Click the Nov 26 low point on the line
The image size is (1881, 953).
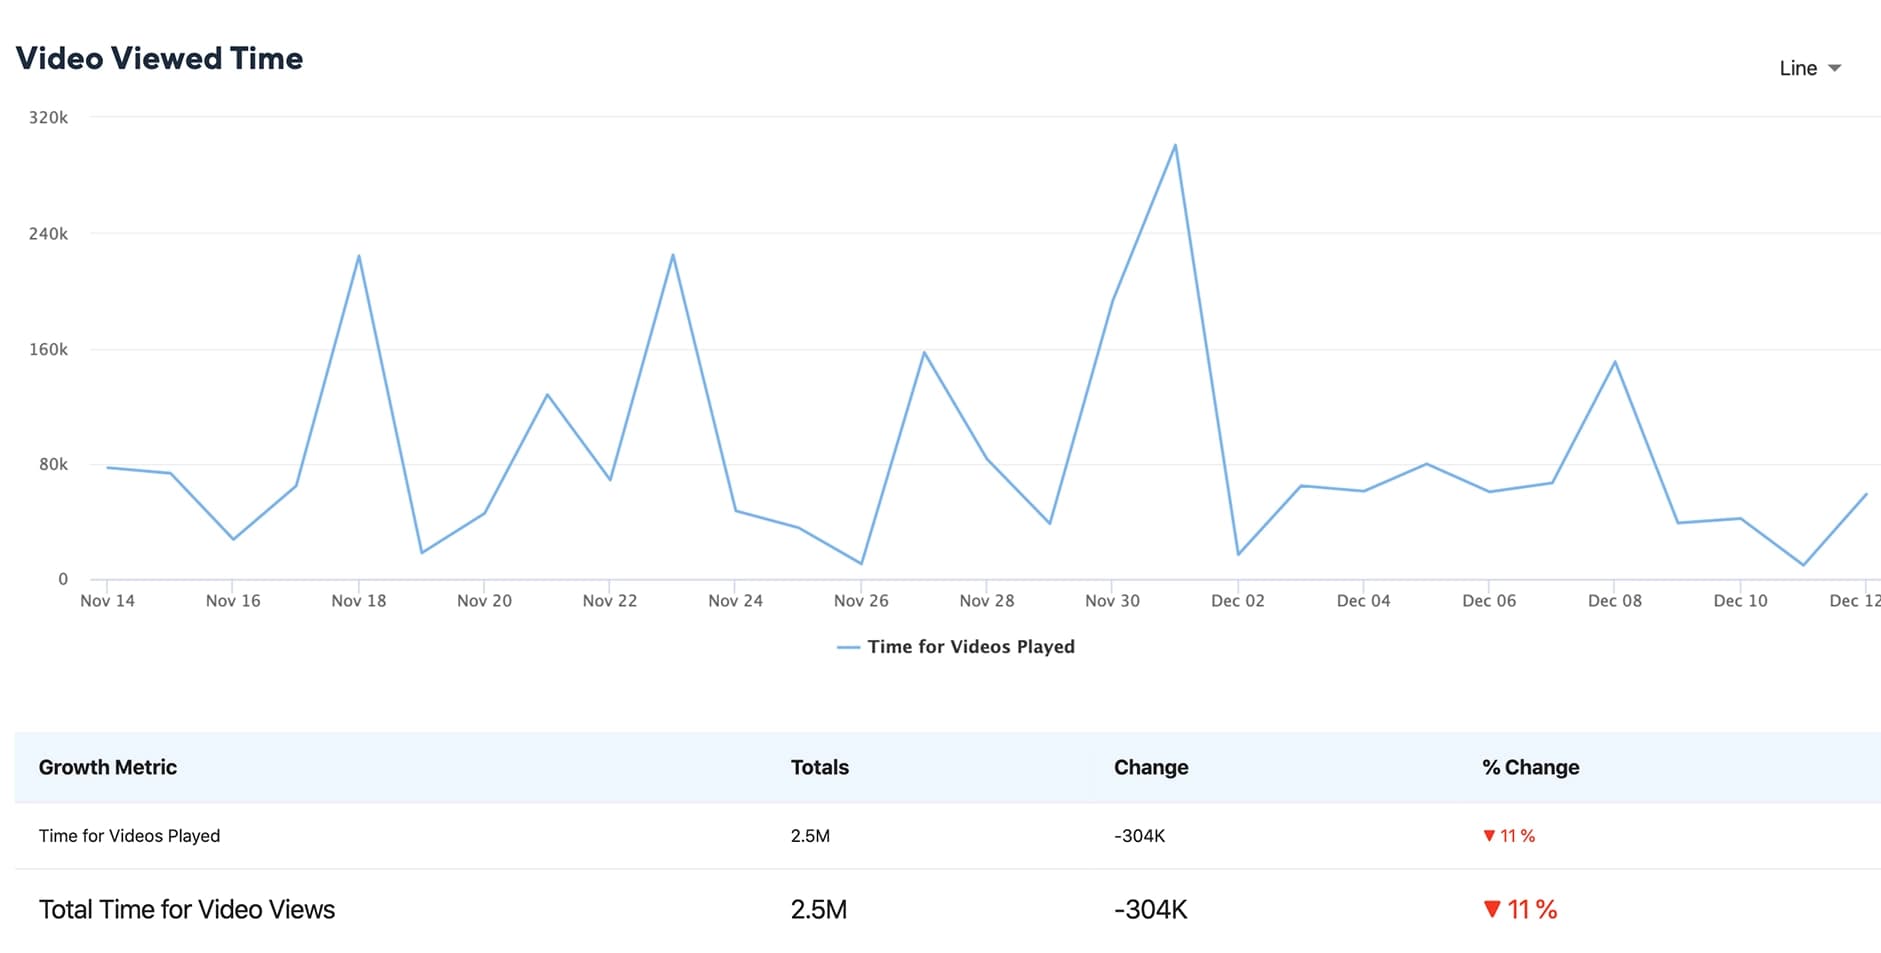point(861,564)
